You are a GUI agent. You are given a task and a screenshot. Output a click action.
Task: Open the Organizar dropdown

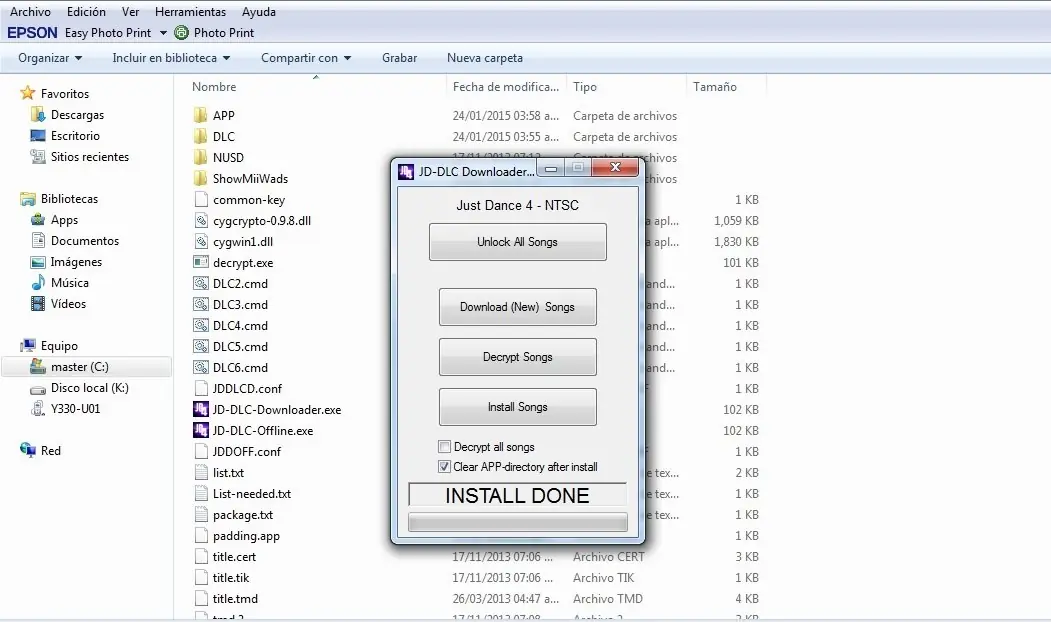pyautogui.click(x=50, y=58)
